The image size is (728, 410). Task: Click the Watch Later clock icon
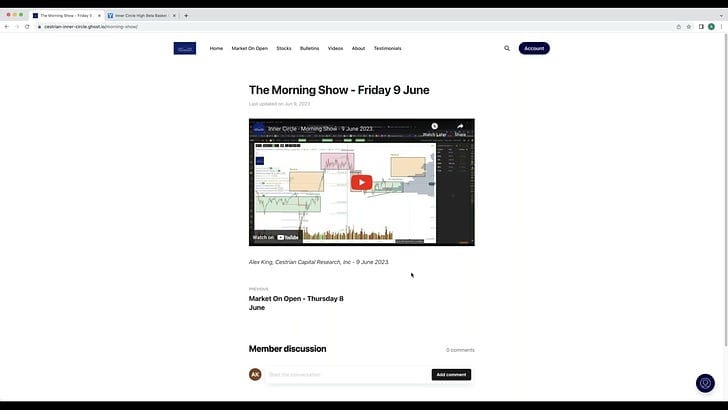pyautogui.click(x=435, y=126)
